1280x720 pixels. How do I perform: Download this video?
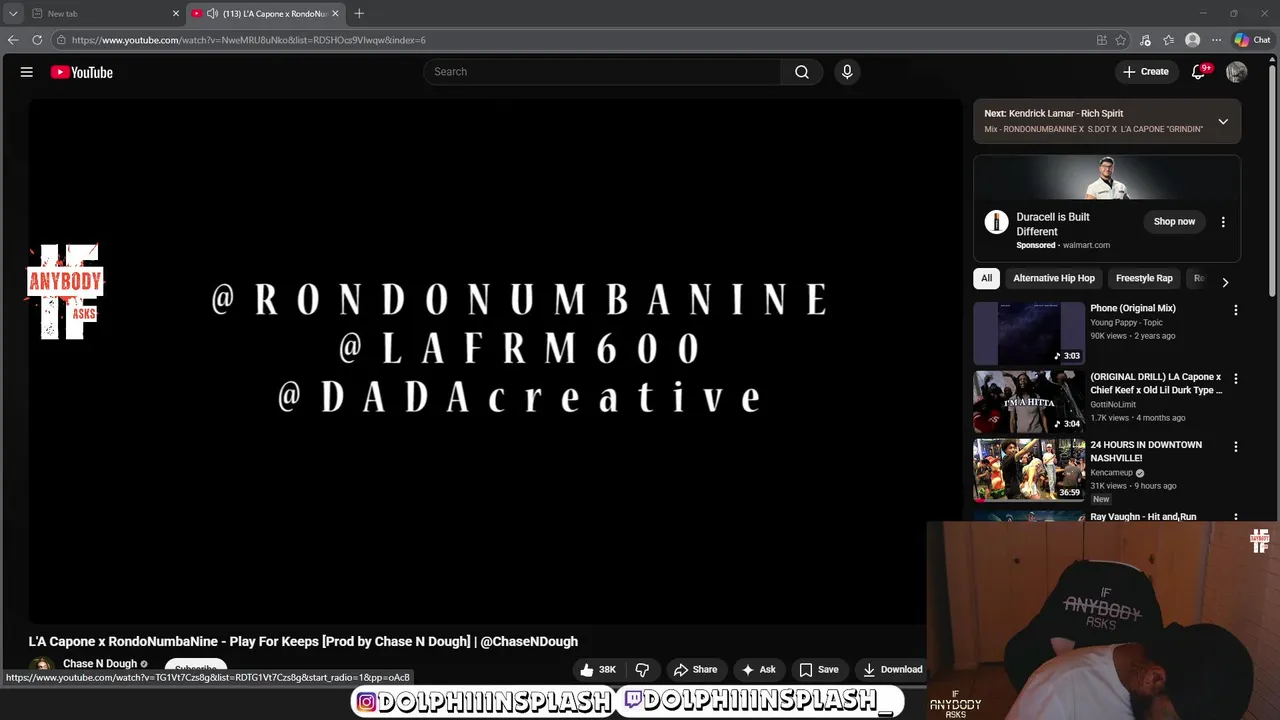coord(892,670)
